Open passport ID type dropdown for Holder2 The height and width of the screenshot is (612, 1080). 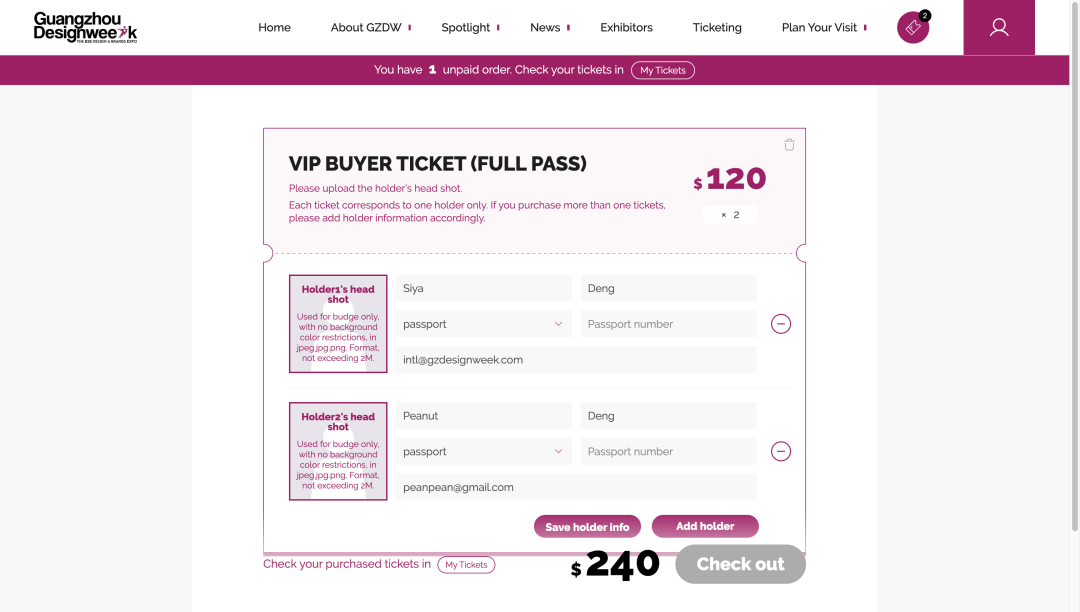tap(483, 451)
